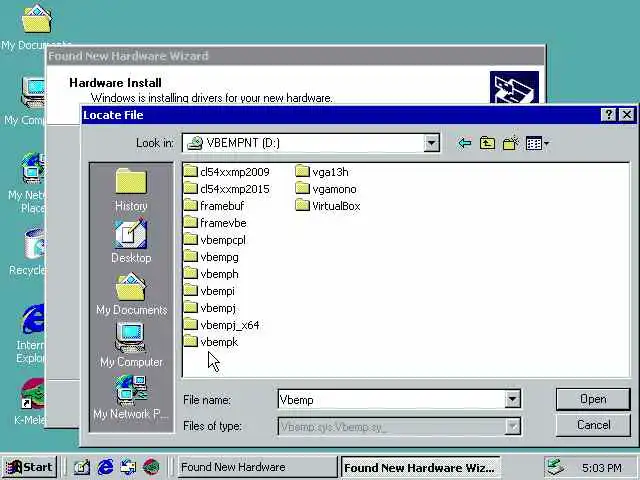Select the VirtualBox folder
The width and height of the screenshot is (640, 480).
click(x=328, y=206)
